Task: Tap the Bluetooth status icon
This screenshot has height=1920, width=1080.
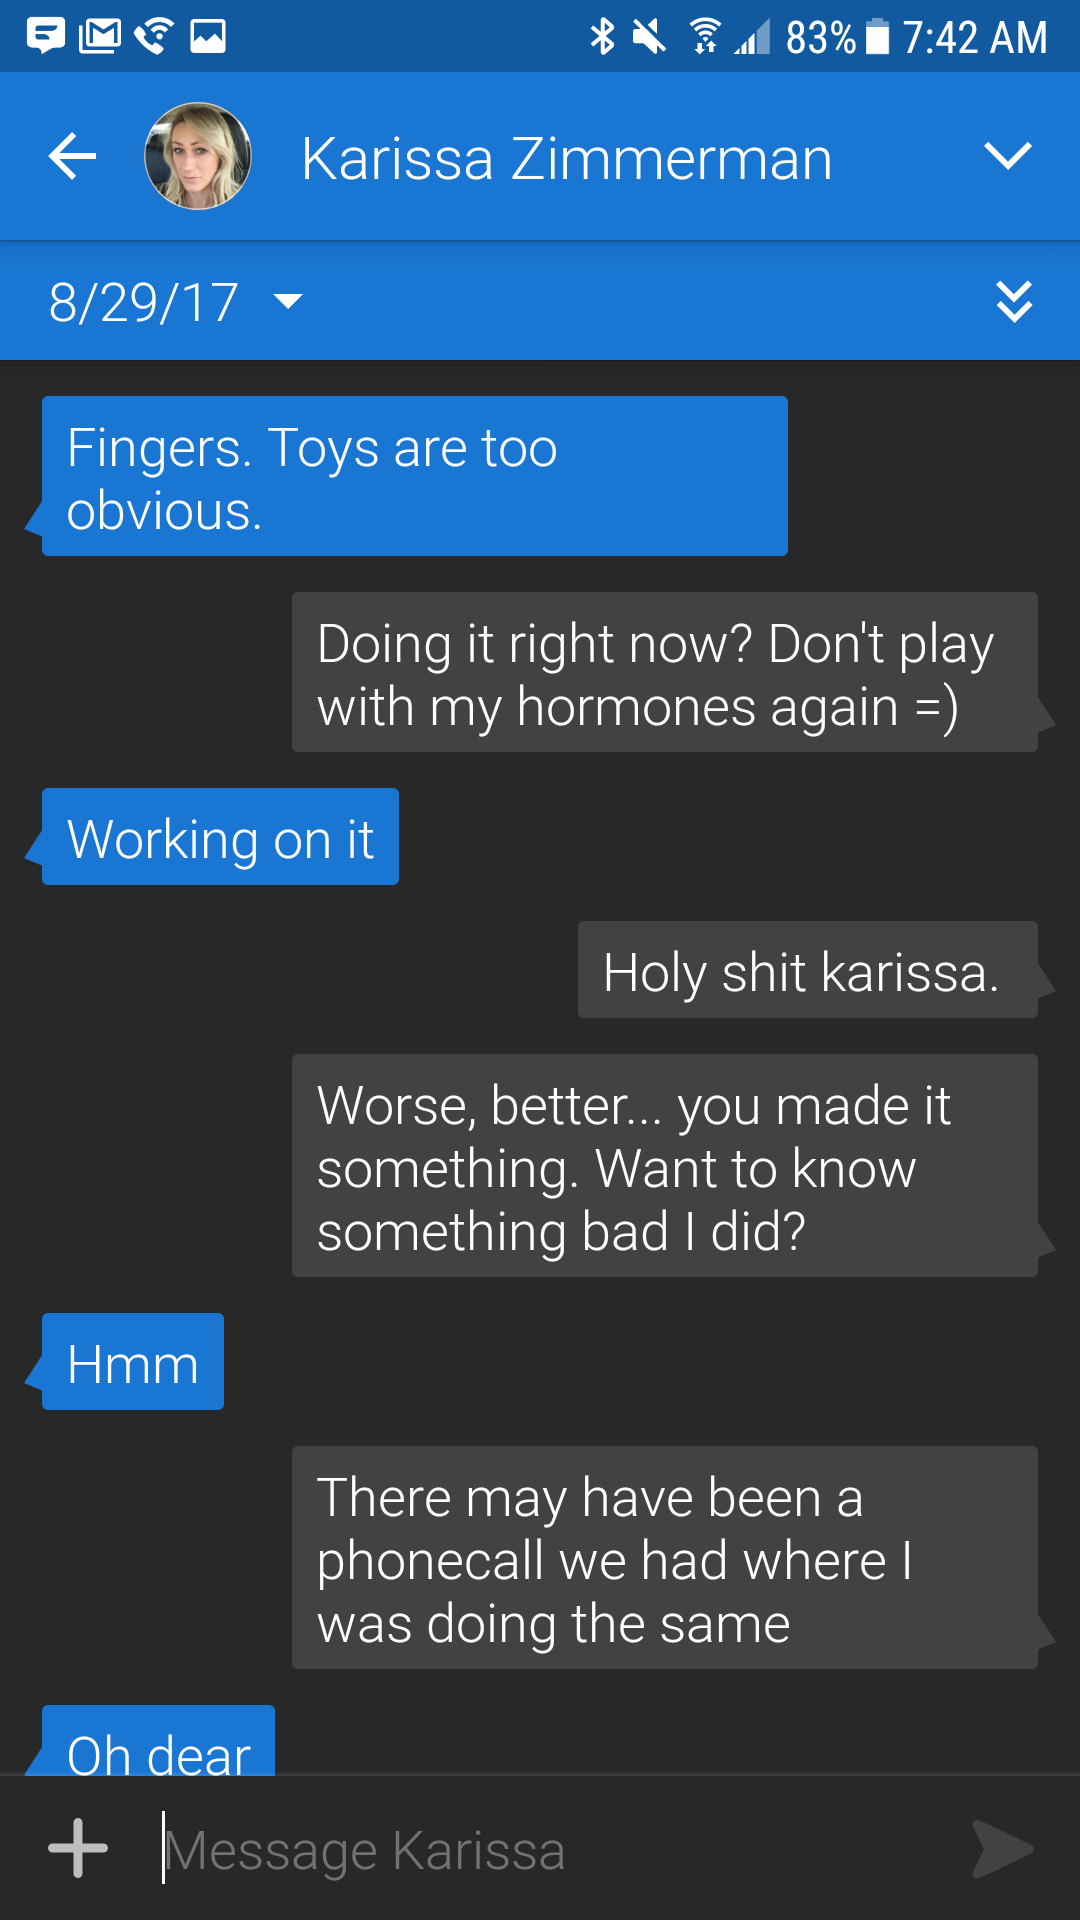Action: click(x=602, y=37)
